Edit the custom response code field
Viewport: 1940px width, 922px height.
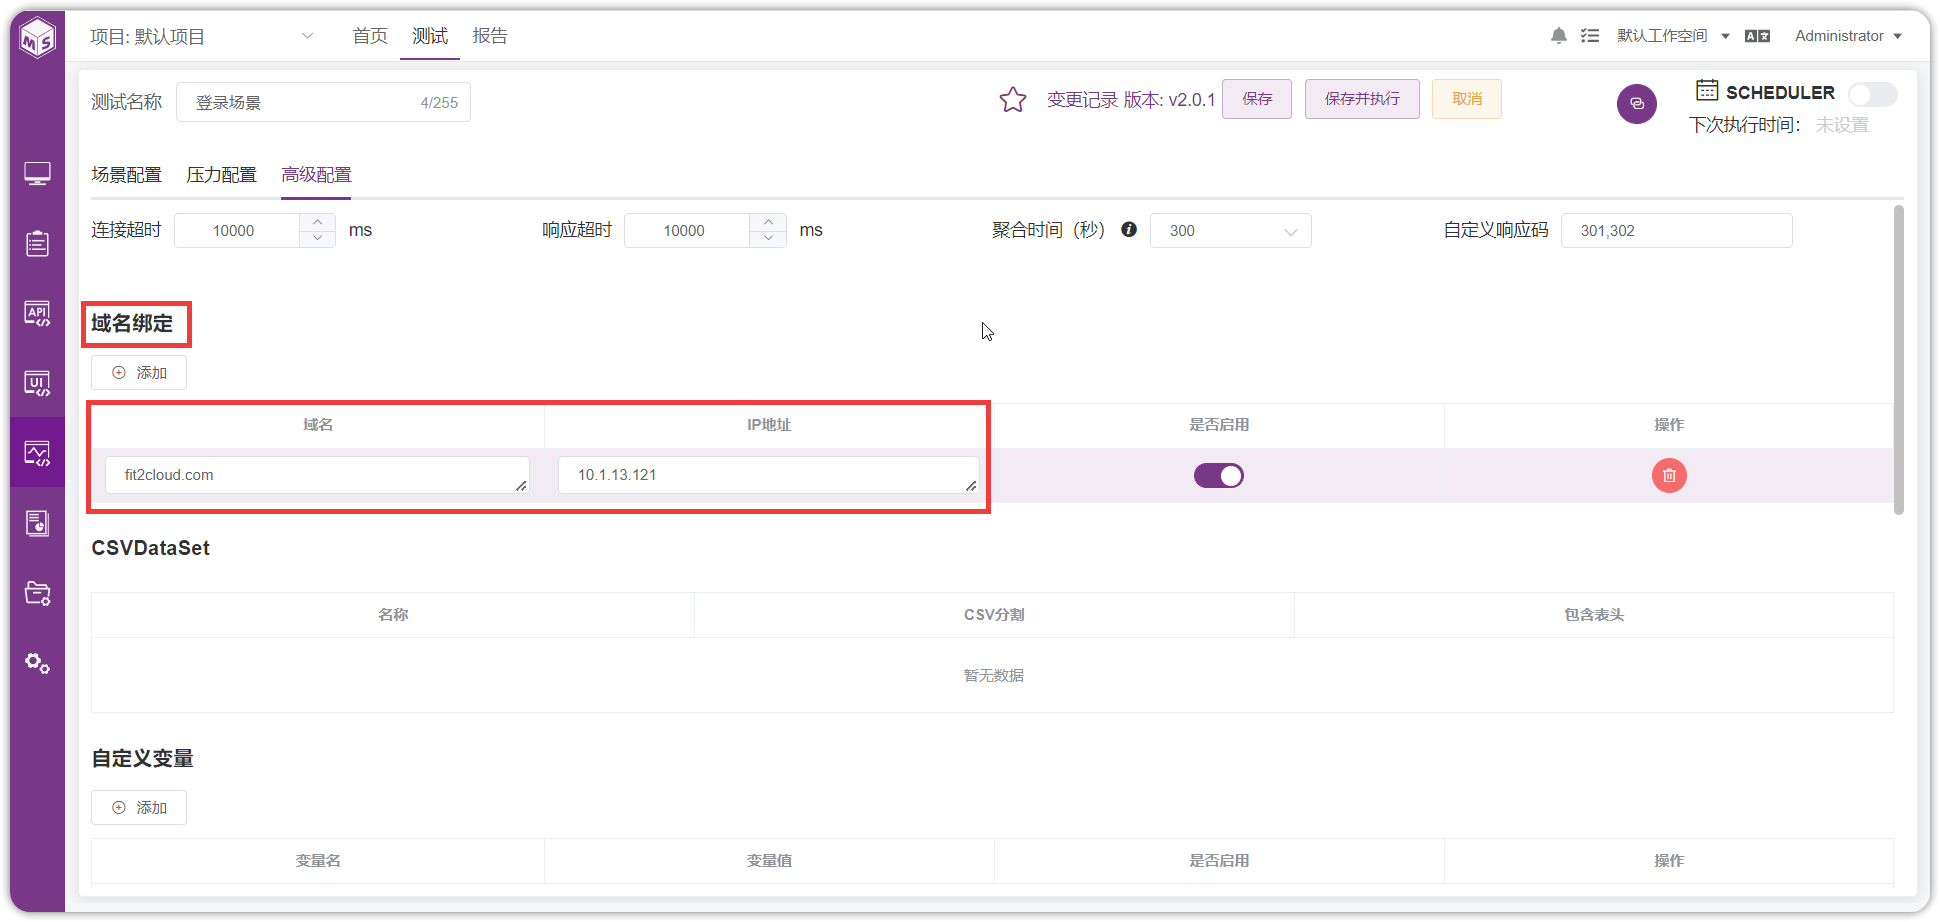(1676, 230)
